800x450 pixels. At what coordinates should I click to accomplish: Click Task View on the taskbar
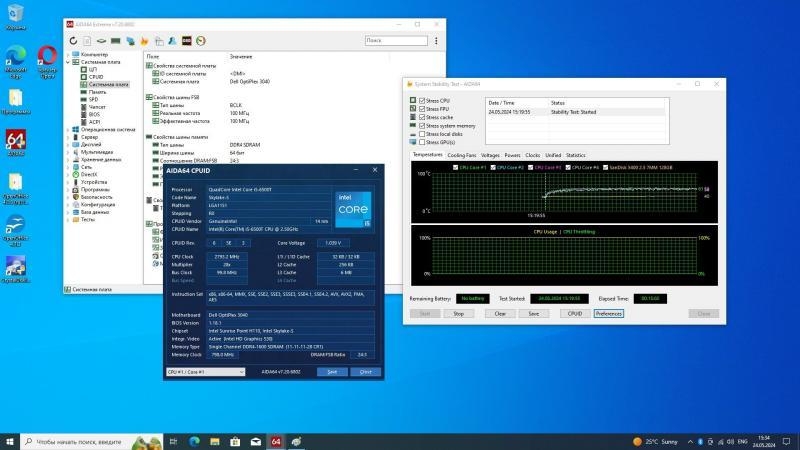[173, 441]
